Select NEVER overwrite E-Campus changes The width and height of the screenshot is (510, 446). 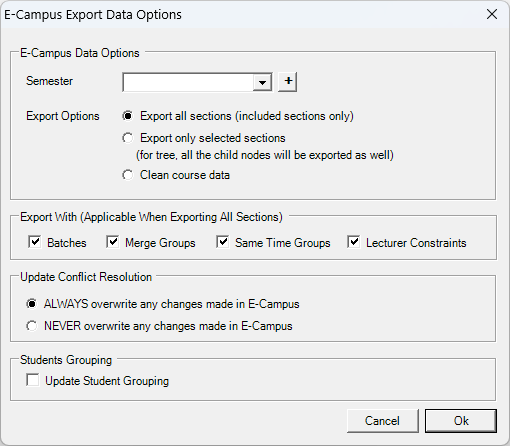(x=32, y=326)
